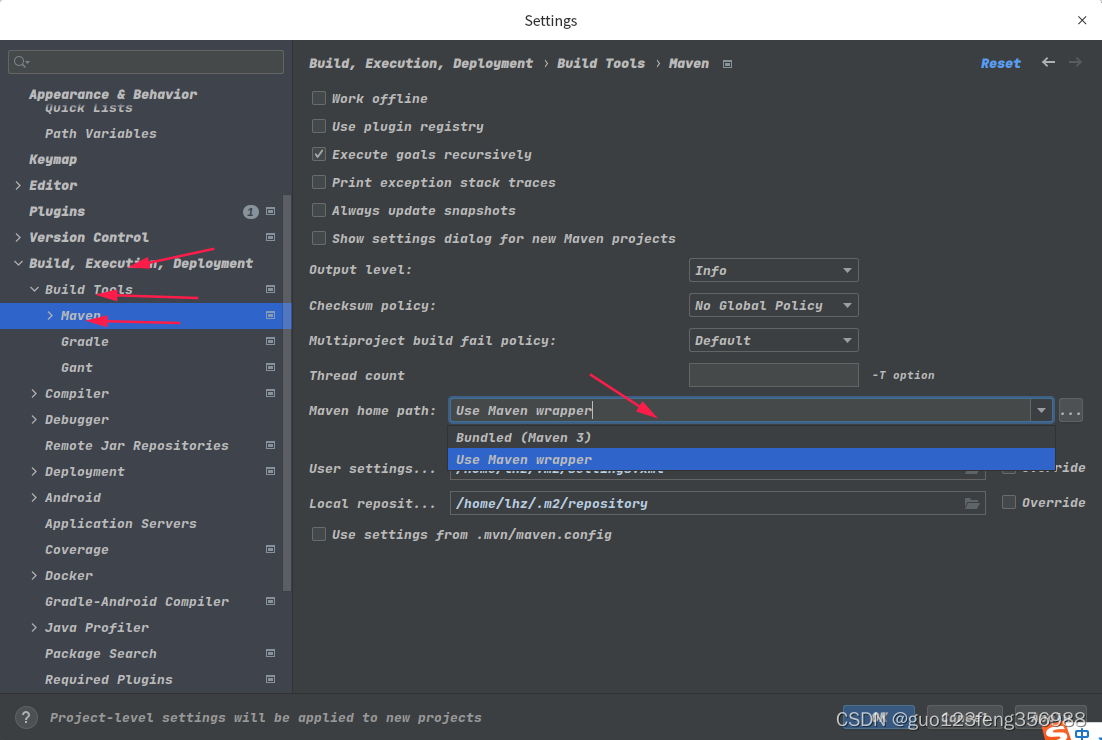Open the Output level dropdown
Screen dimensions: 1102x740
click(x=773, y=270)
